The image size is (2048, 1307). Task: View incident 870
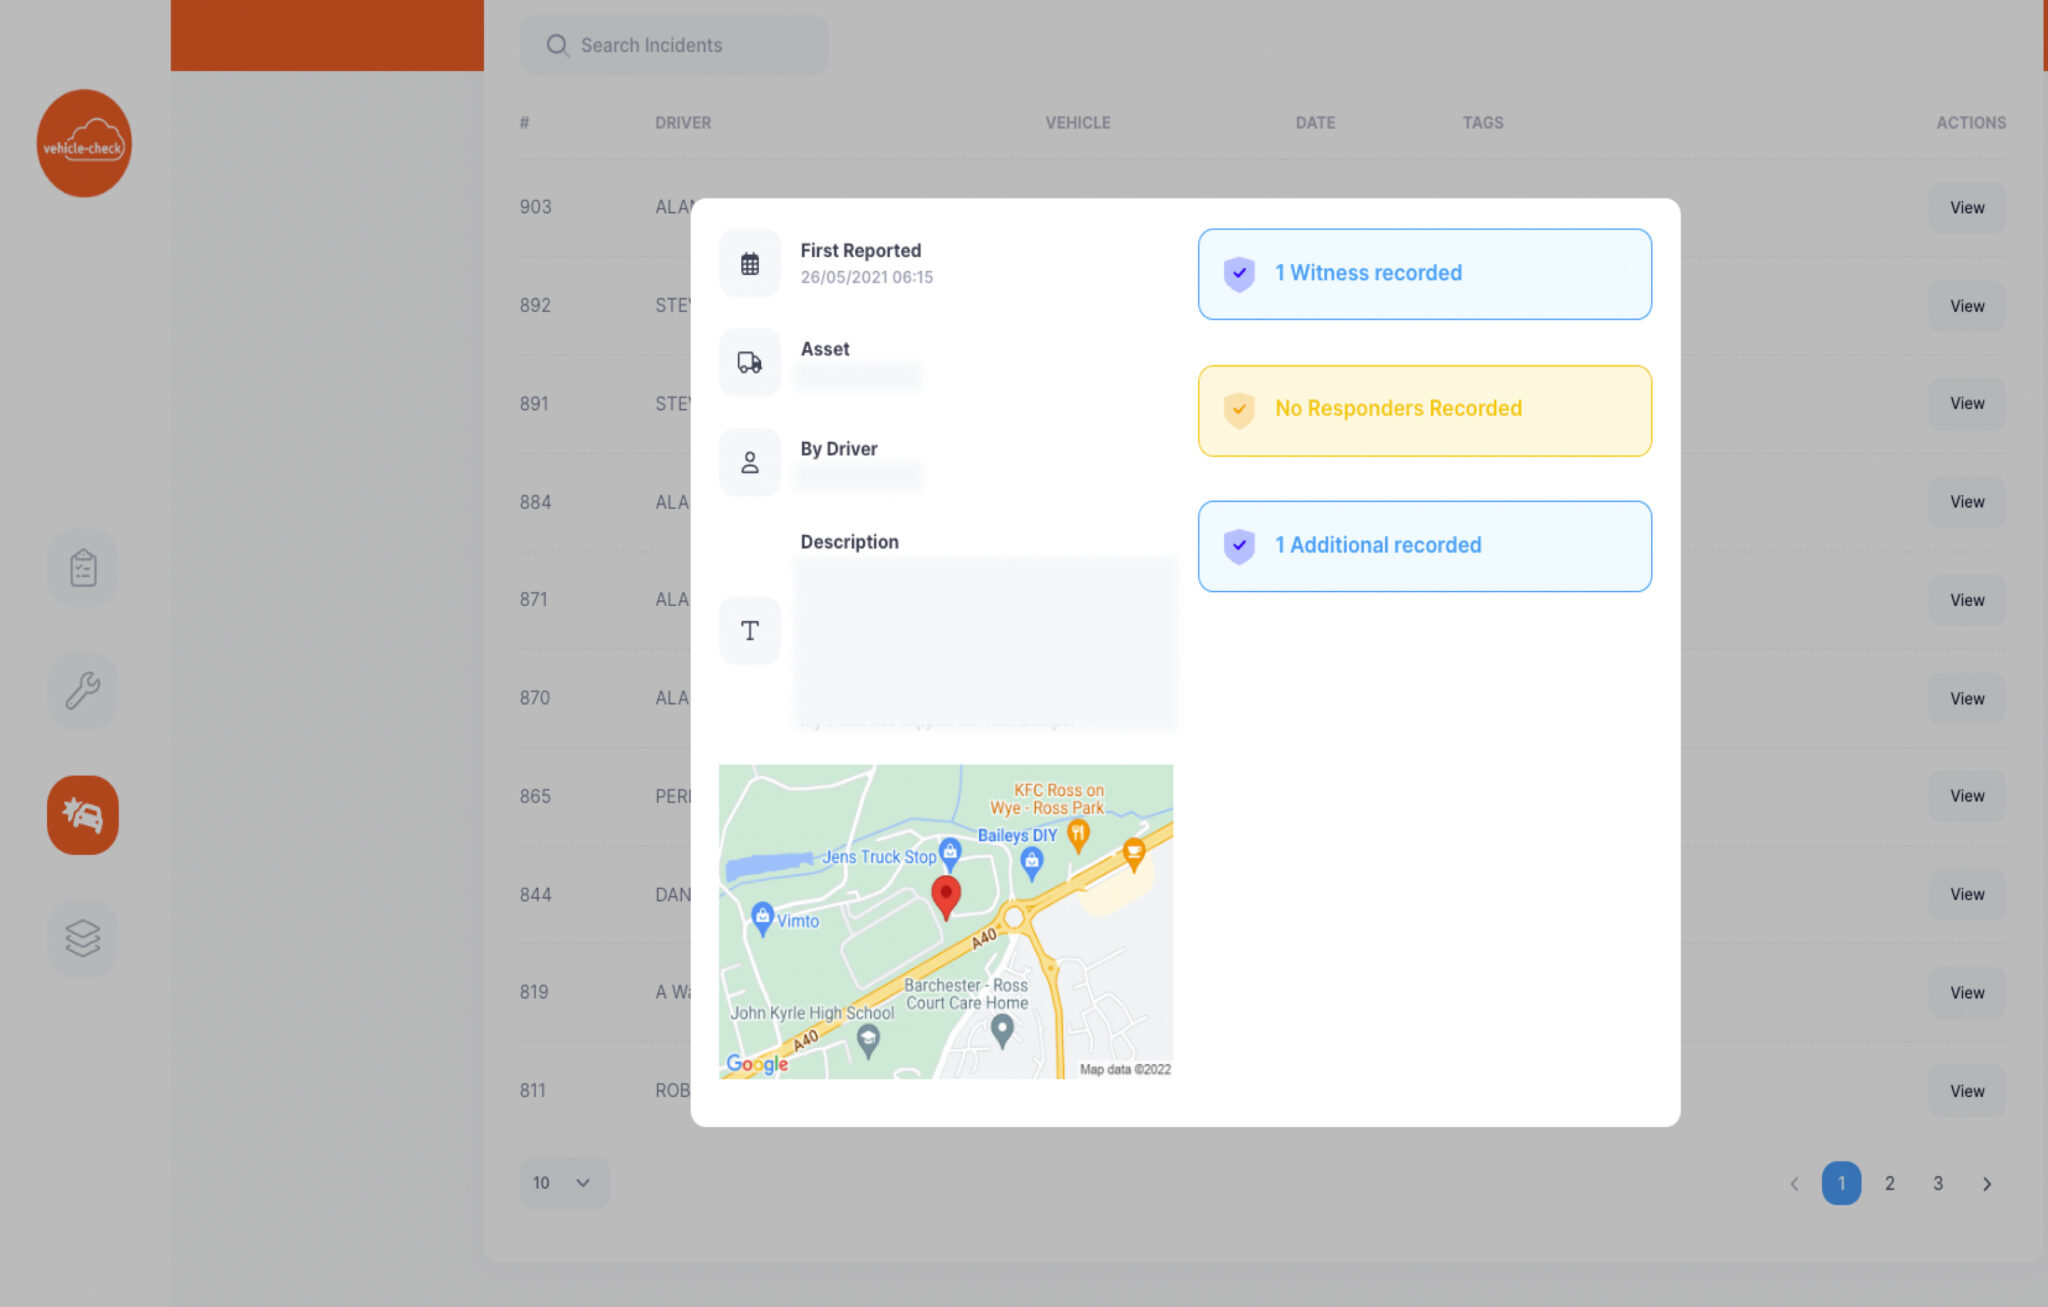pyautogui.click(x=1967, y=699)
